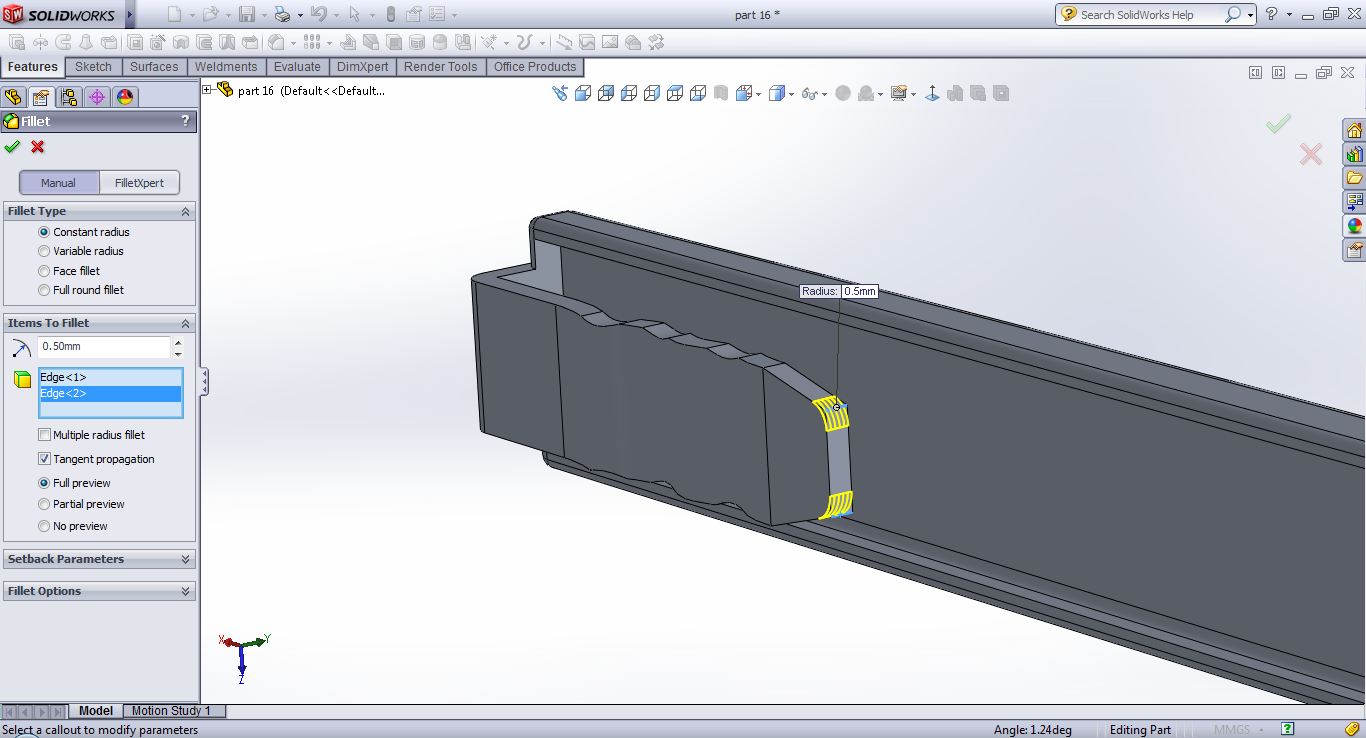Open the Evaluate tab
The height and width of the screenshot is (738, 1366).
297,67
